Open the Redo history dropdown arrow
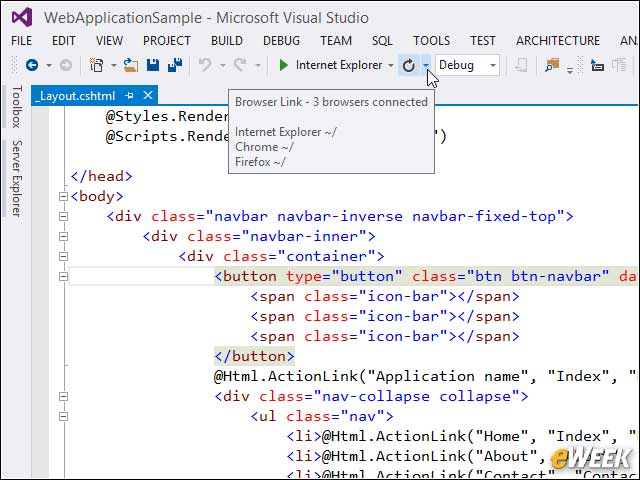Screen dimensions: 640x480 [x=258, y=65]
